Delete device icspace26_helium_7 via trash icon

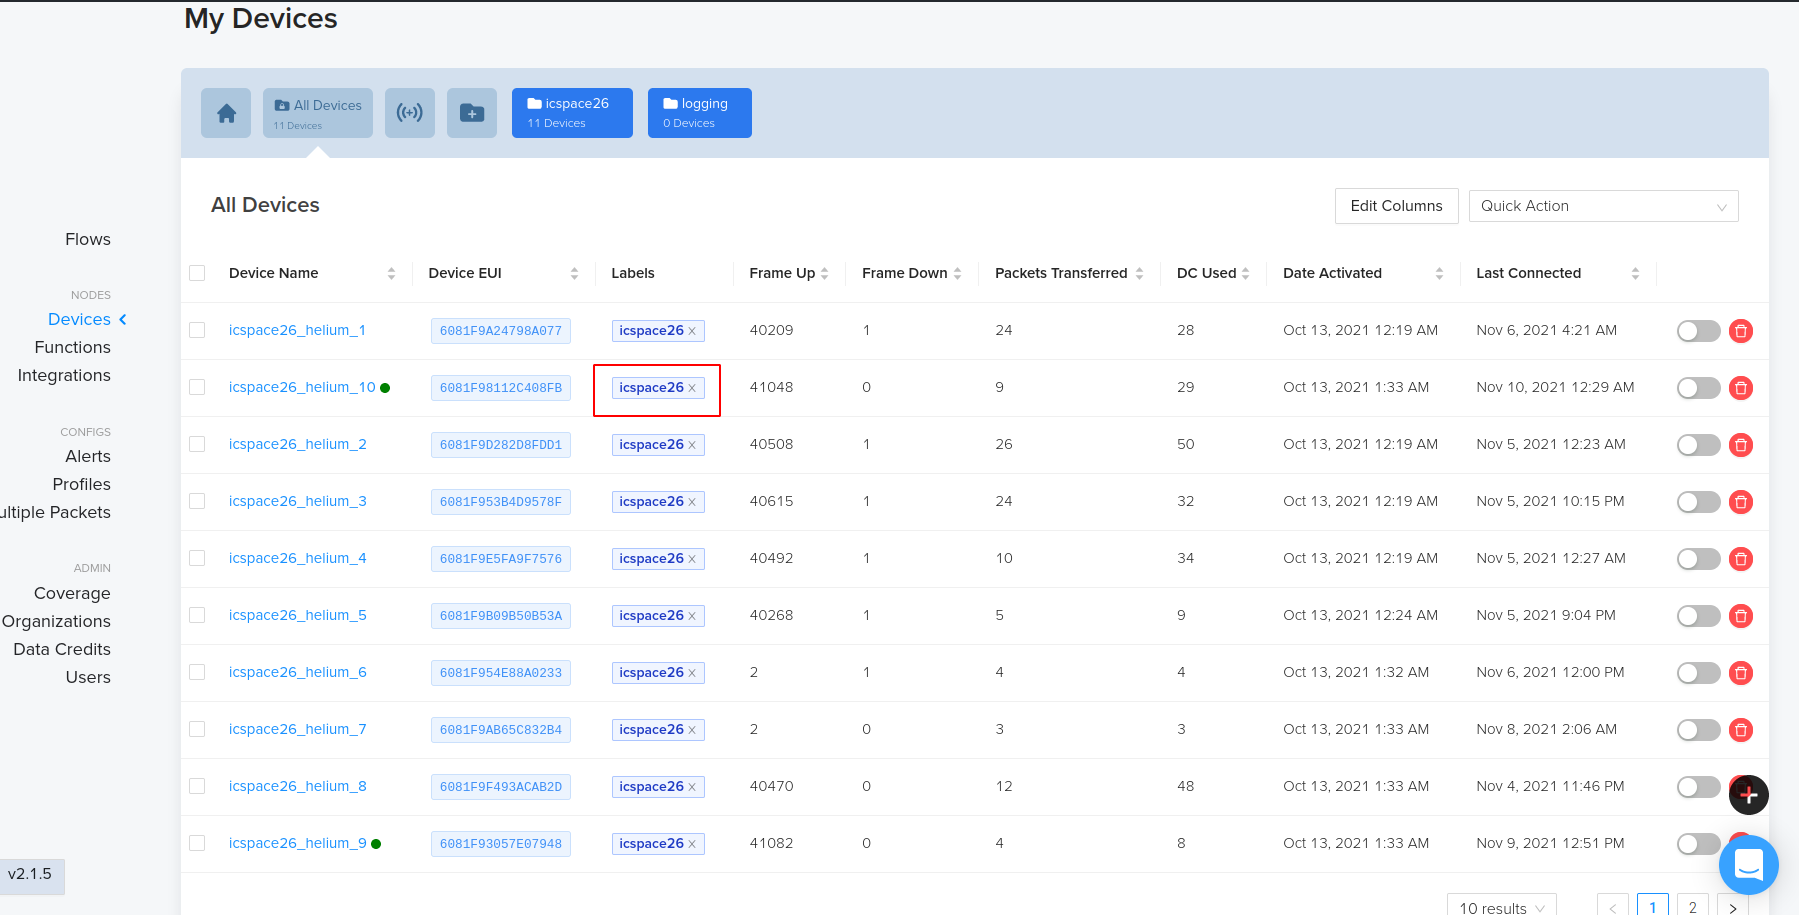pos(1741,730)
